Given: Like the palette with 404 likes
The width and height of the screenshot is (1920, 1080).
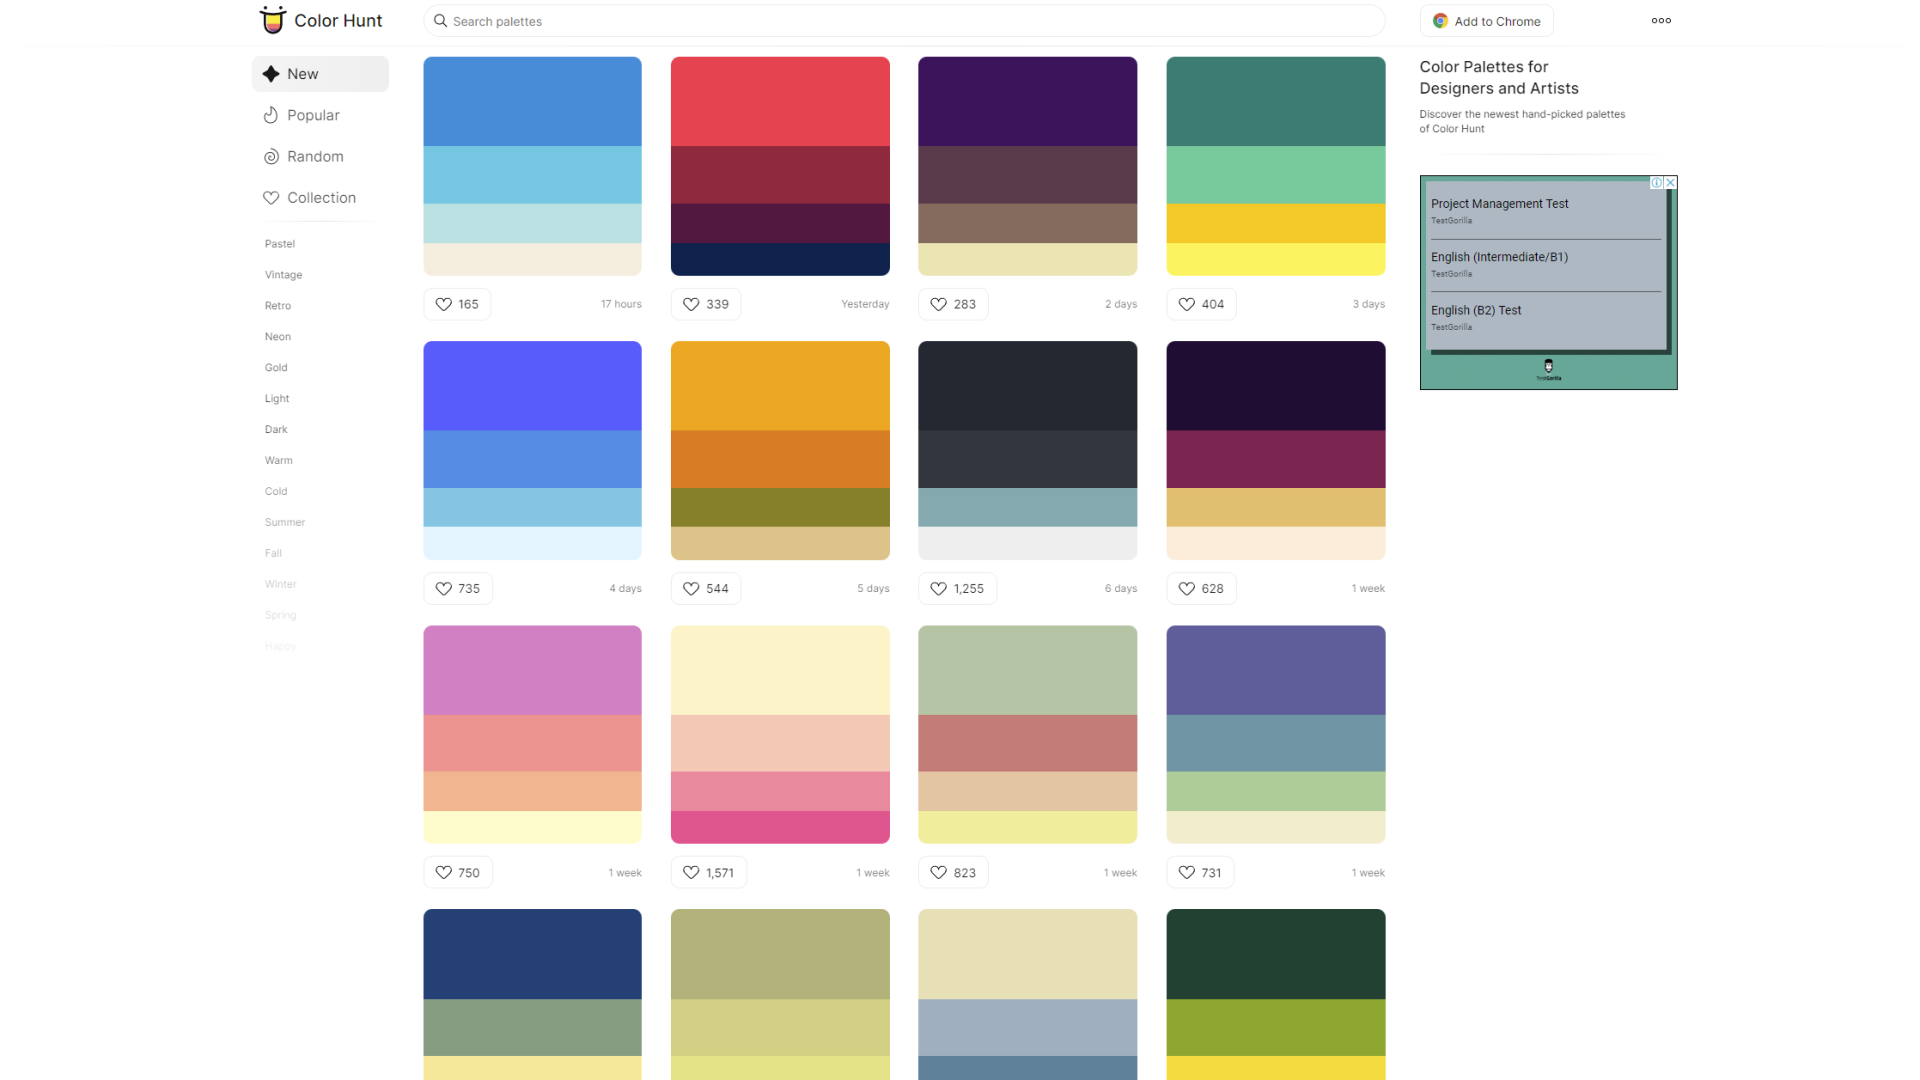Looking at the screenshot, I should 1201,304.
